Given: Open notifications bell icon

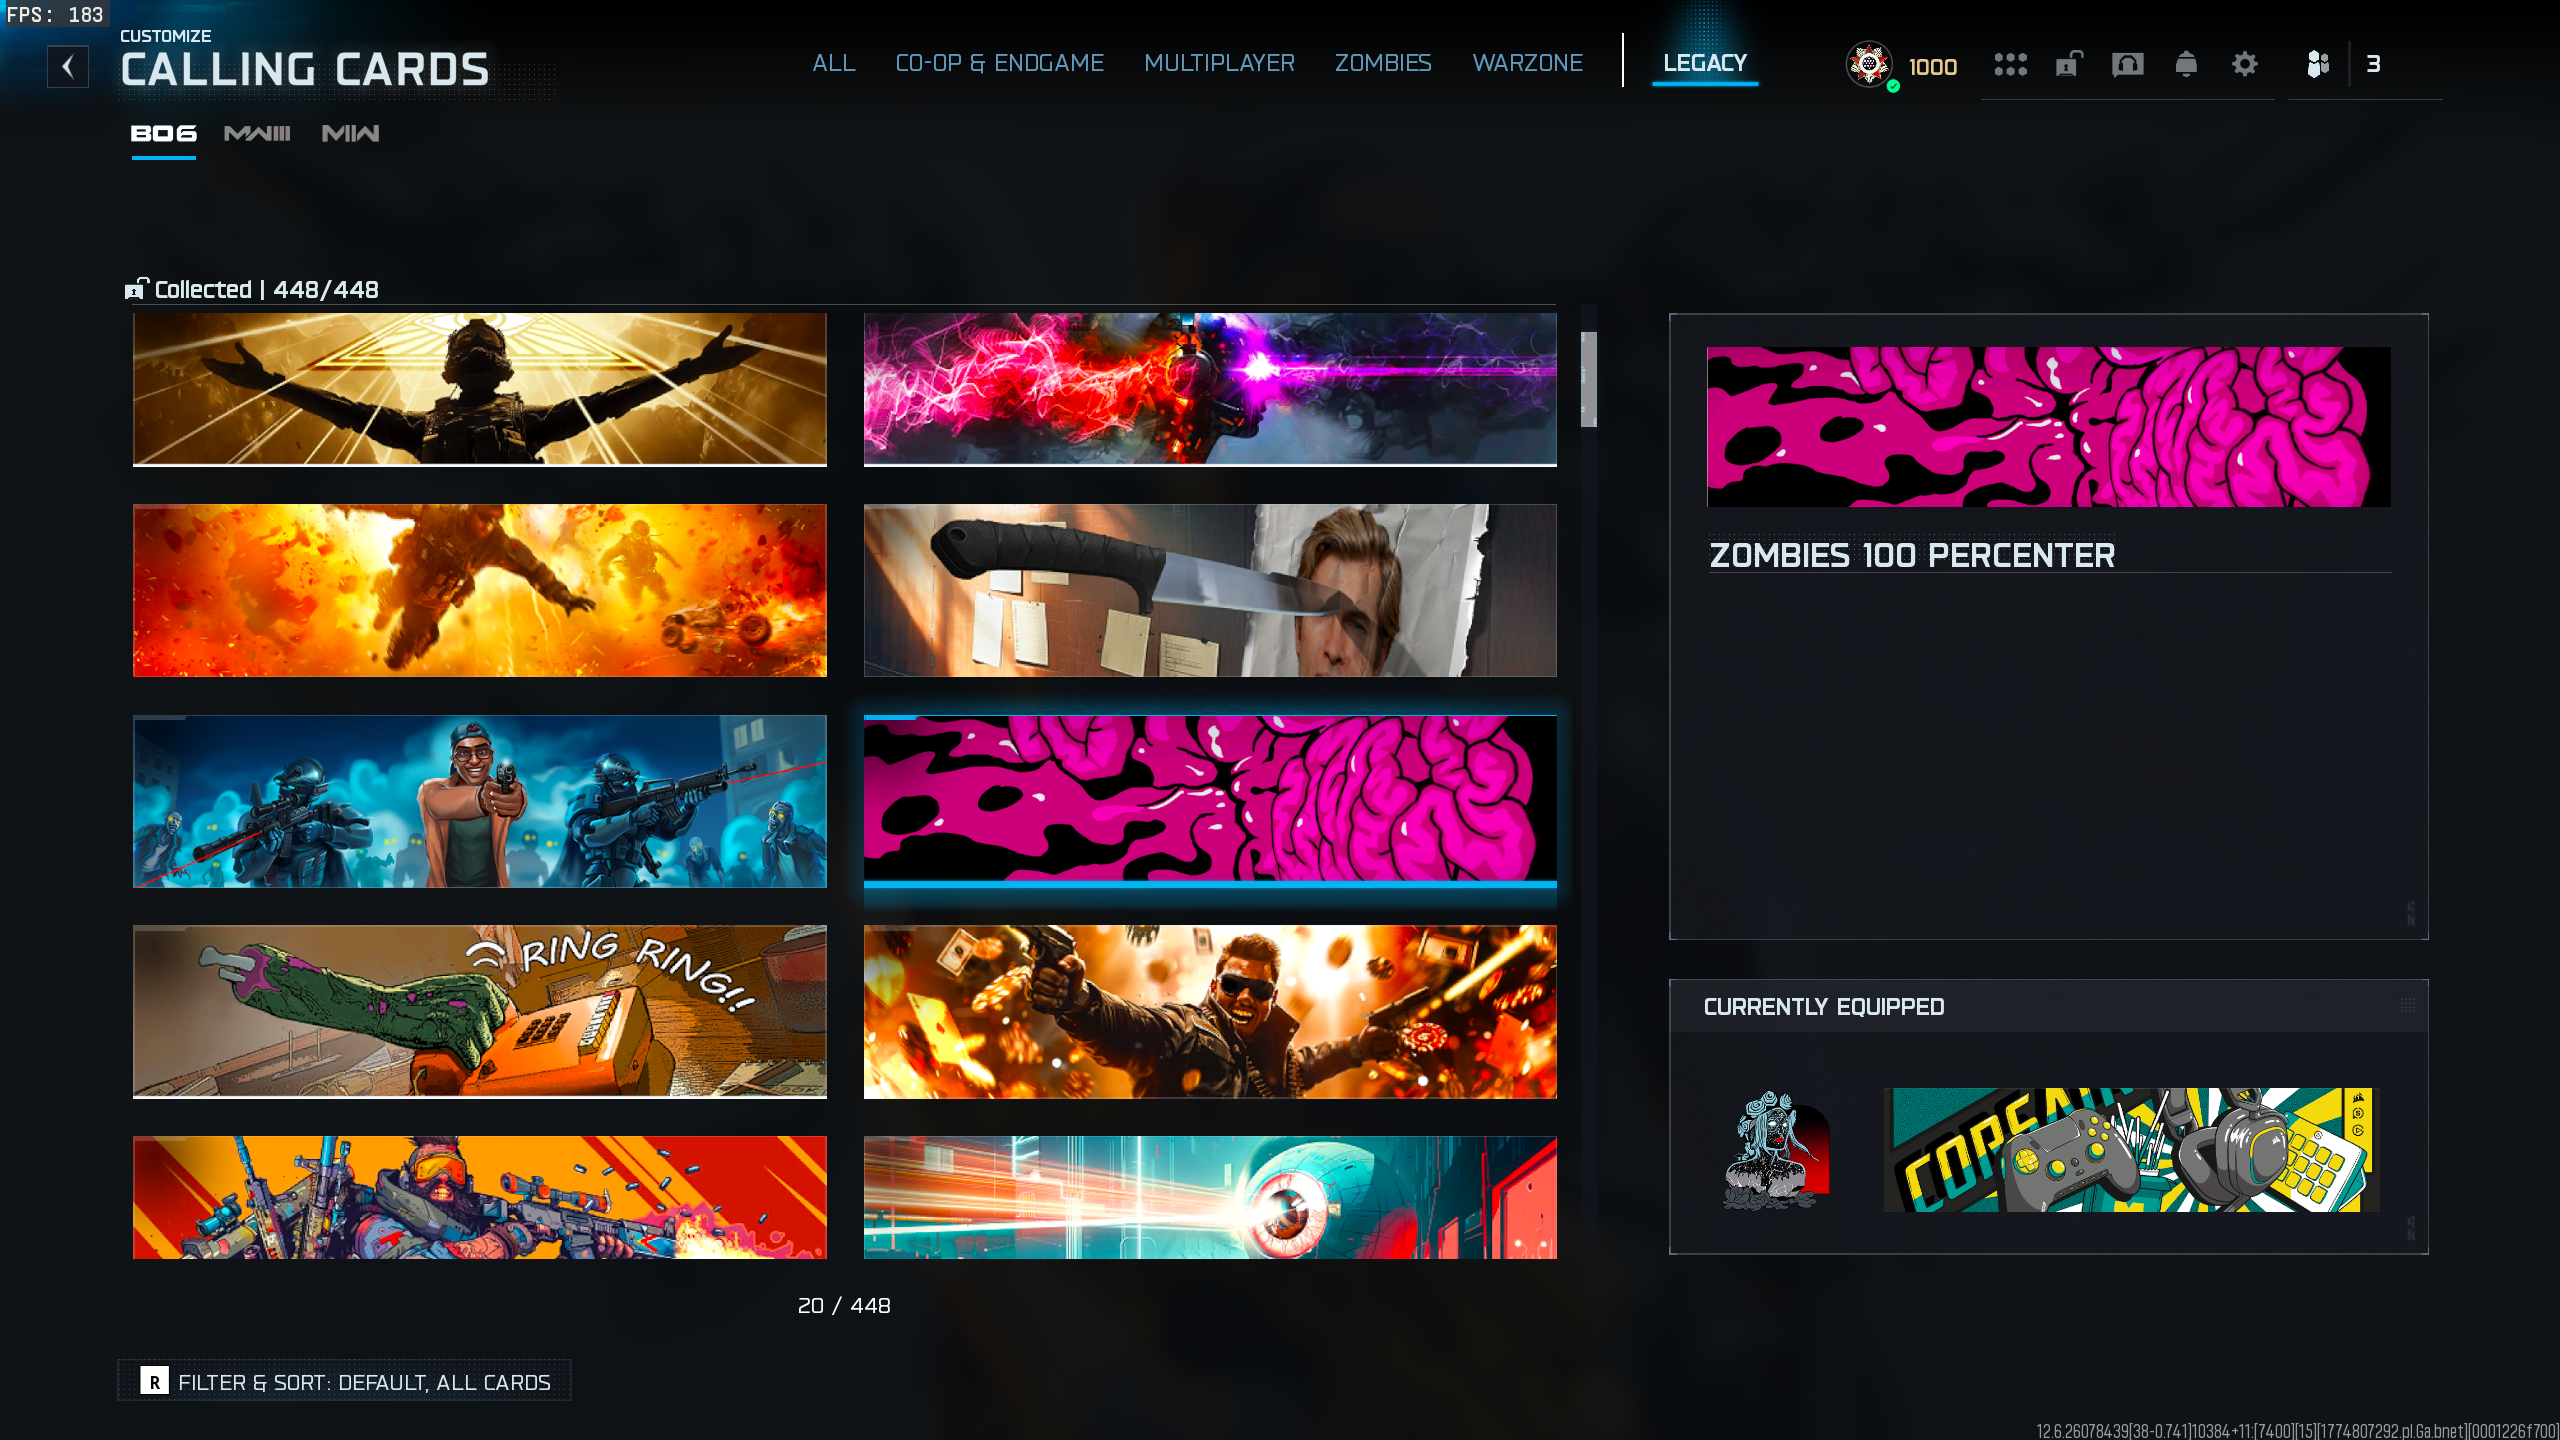Looking at the screenshot, I should pos(2186,65).
